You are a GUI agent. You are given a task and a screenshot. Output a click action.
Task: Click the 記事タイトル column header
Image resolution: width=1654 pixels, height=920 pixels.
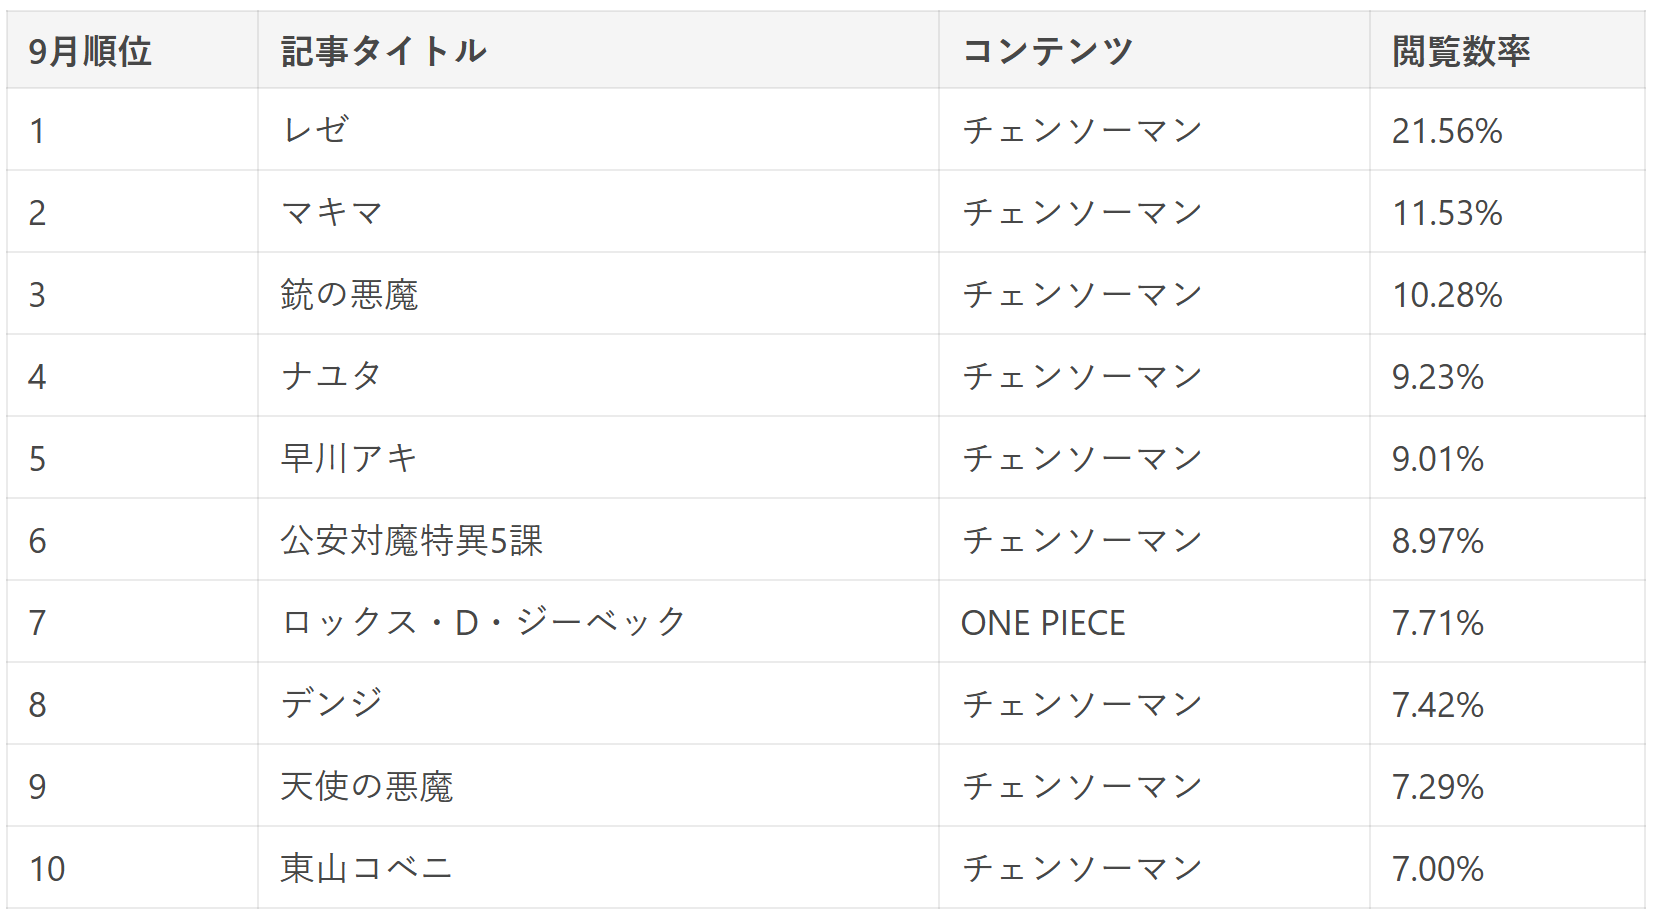[x=384, y=51]
